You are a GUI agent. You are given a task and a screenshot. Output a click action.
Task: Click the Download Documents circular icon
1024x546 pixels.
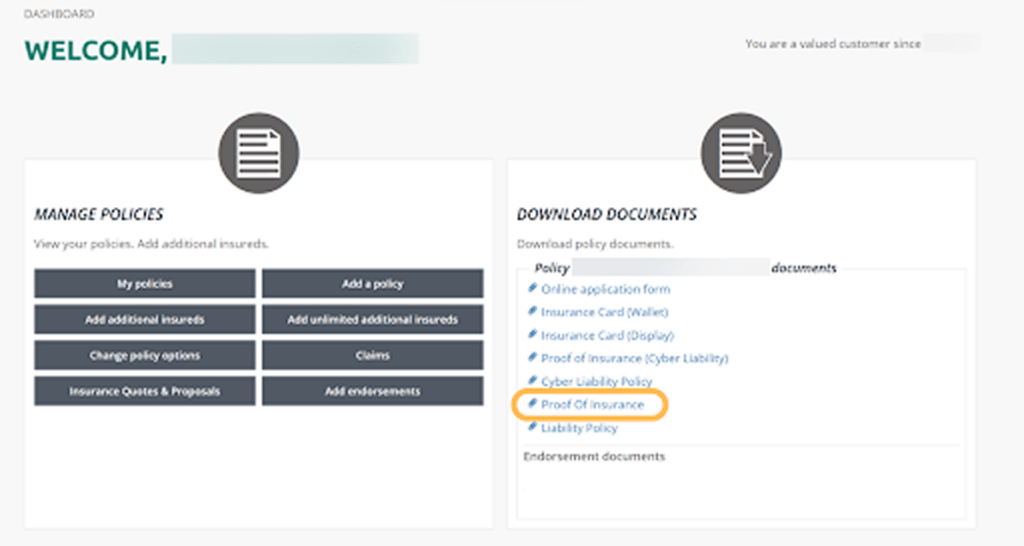741,153
